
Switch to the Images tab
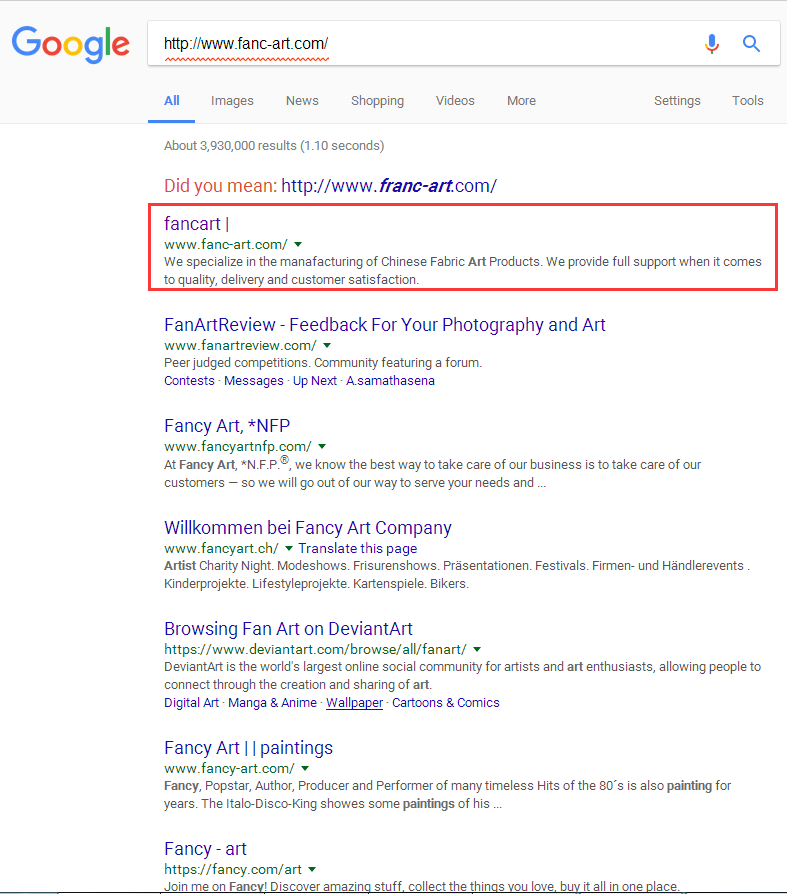pos(232,100)
